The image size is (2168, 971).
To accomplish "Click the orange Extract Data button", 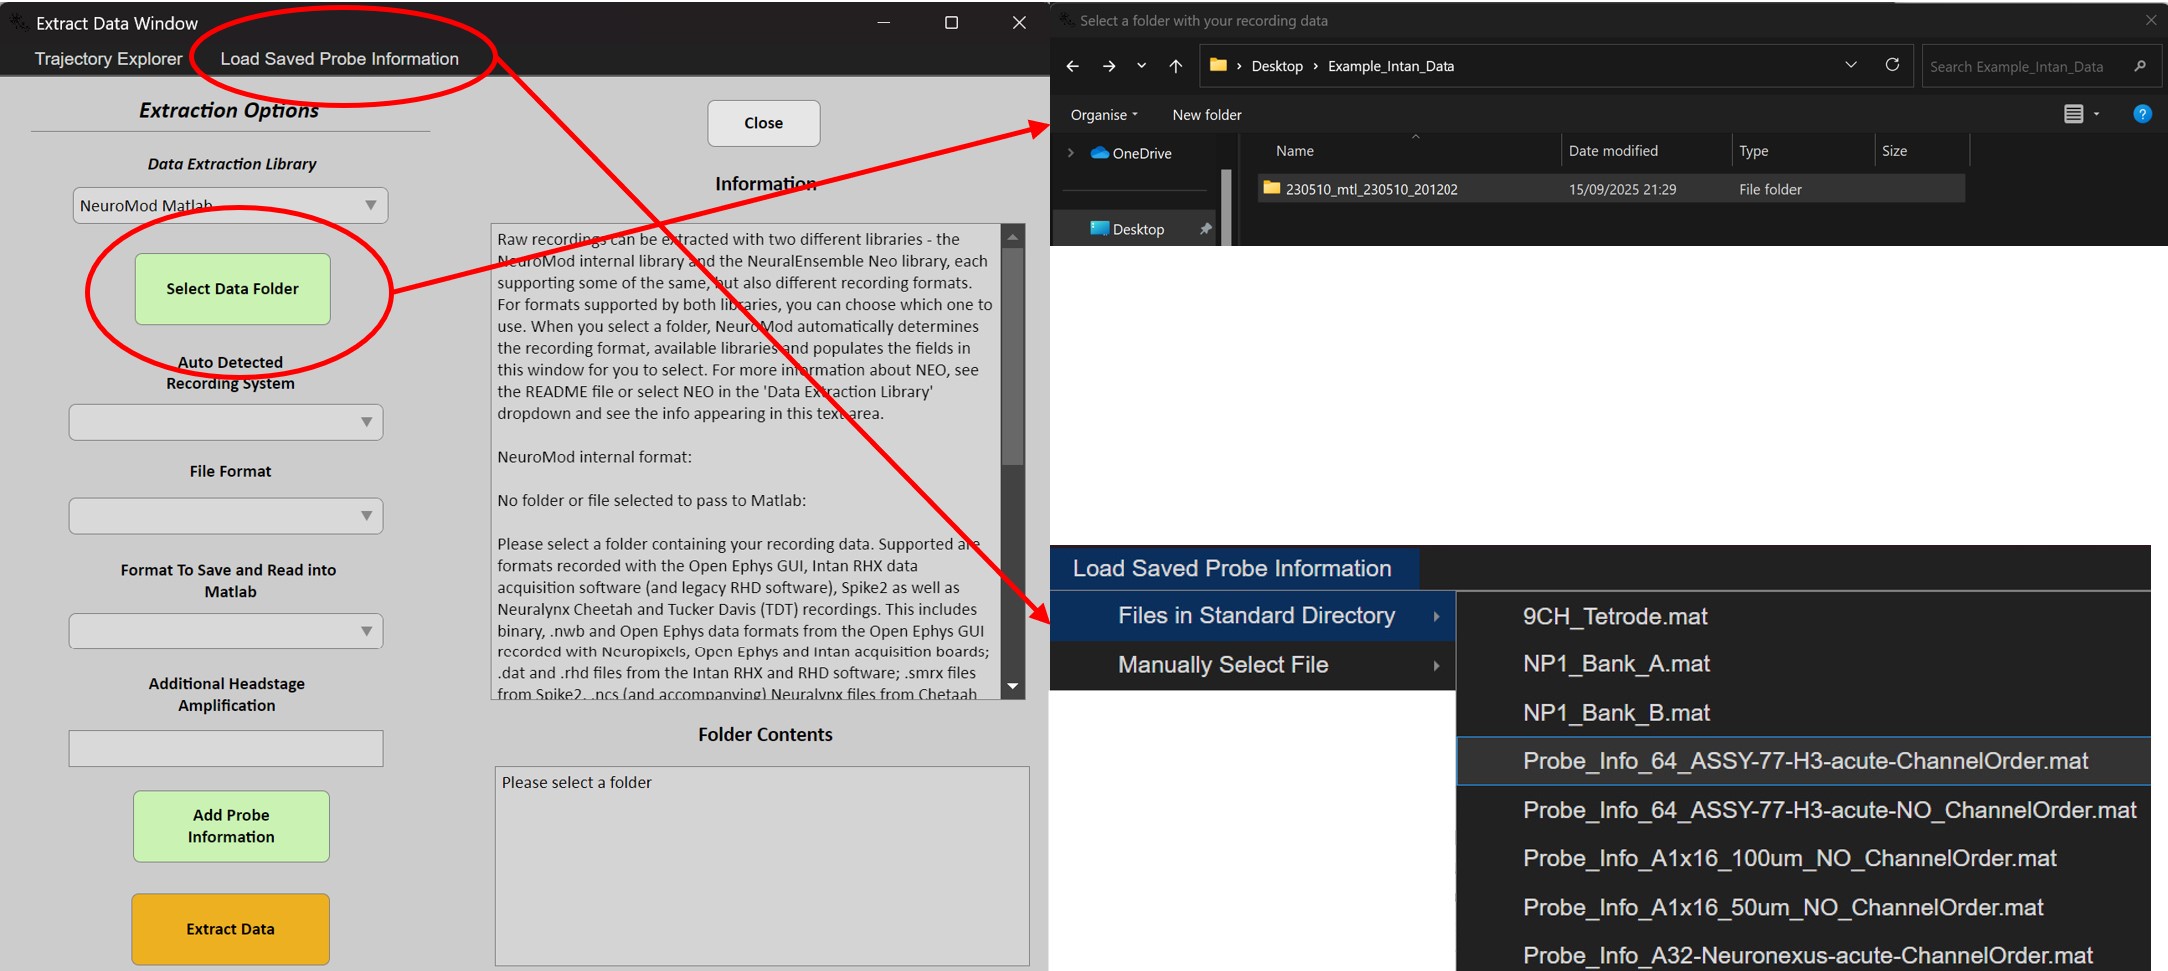I will click(x=230, y=929).
